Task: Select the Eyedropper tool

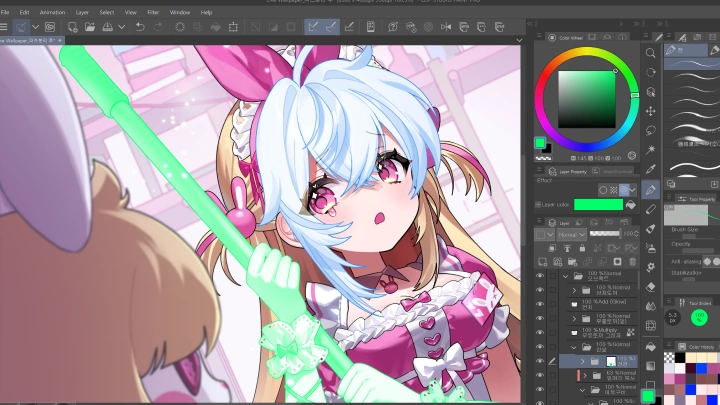Action: point(650,169)
